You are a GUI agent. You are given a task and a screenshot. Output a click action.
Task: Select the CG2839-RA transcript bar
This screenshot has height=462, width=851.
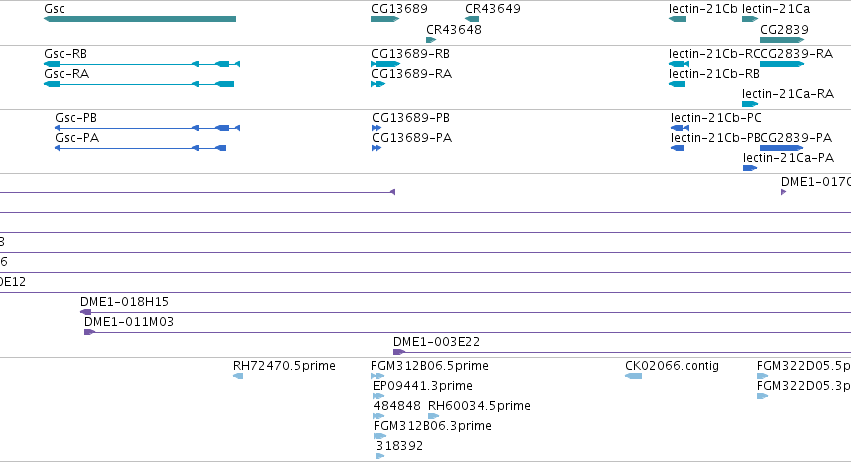[782, 64]
